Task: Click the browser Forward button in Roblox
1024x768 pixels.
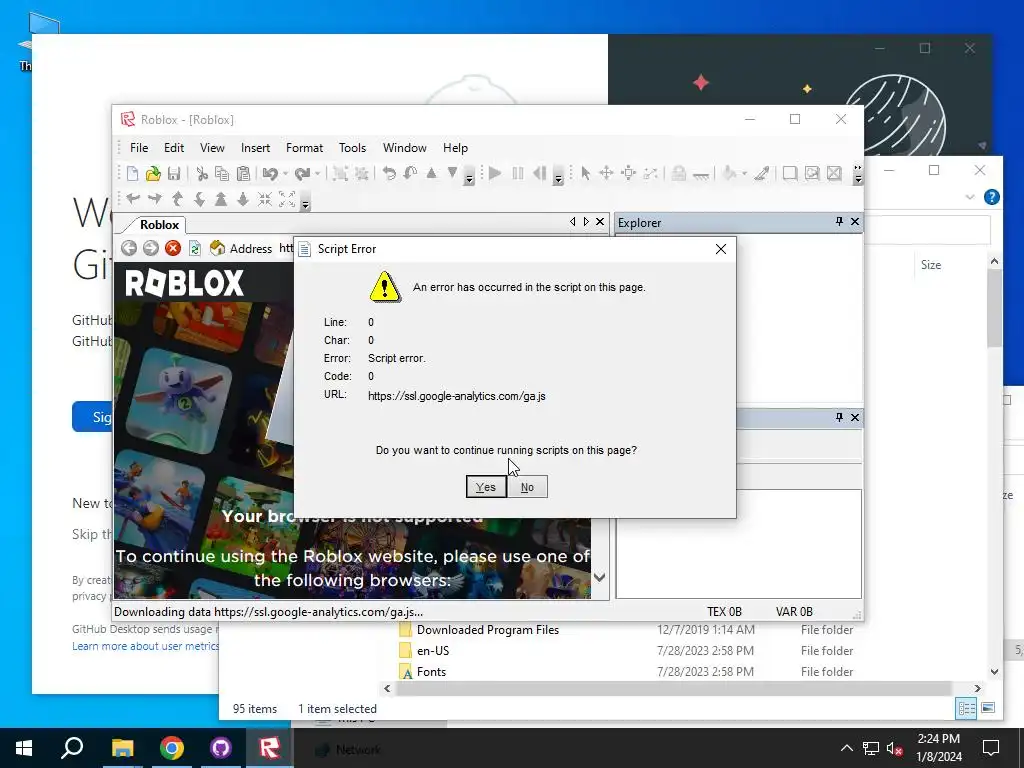Action: pos(151,248)
